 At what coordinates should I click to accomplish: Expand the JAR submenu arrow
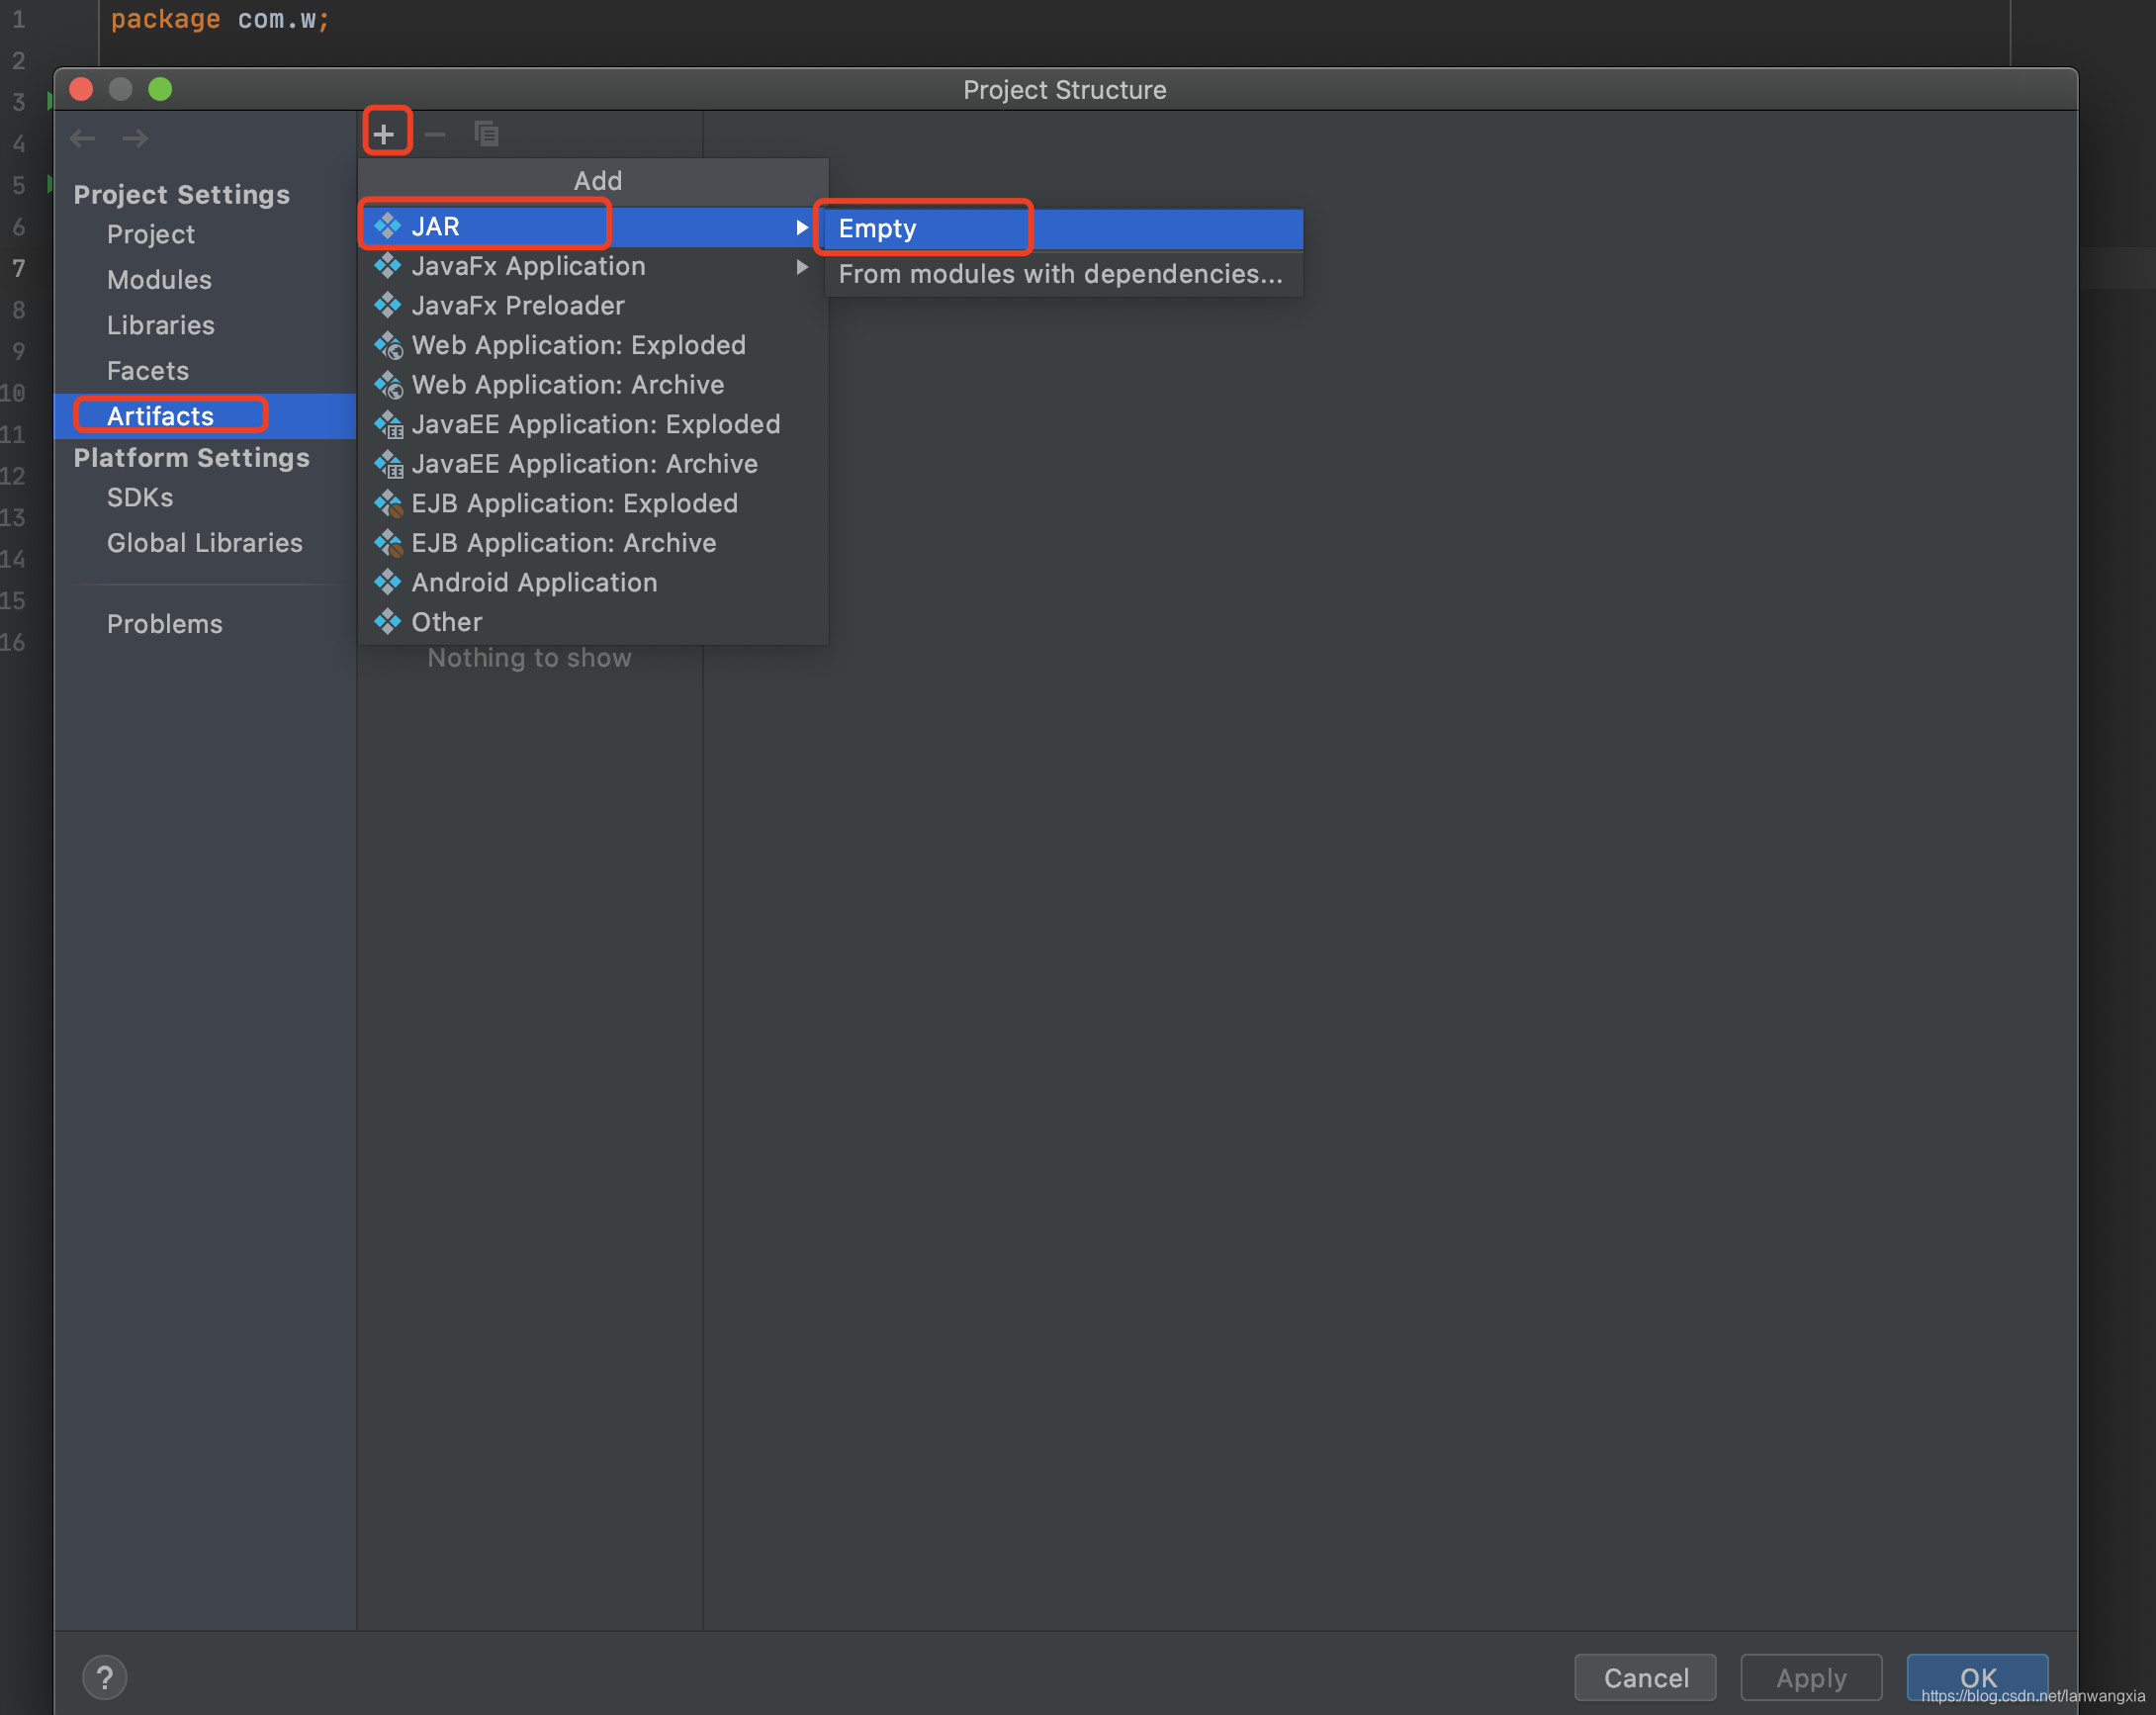tap(801, 227)
